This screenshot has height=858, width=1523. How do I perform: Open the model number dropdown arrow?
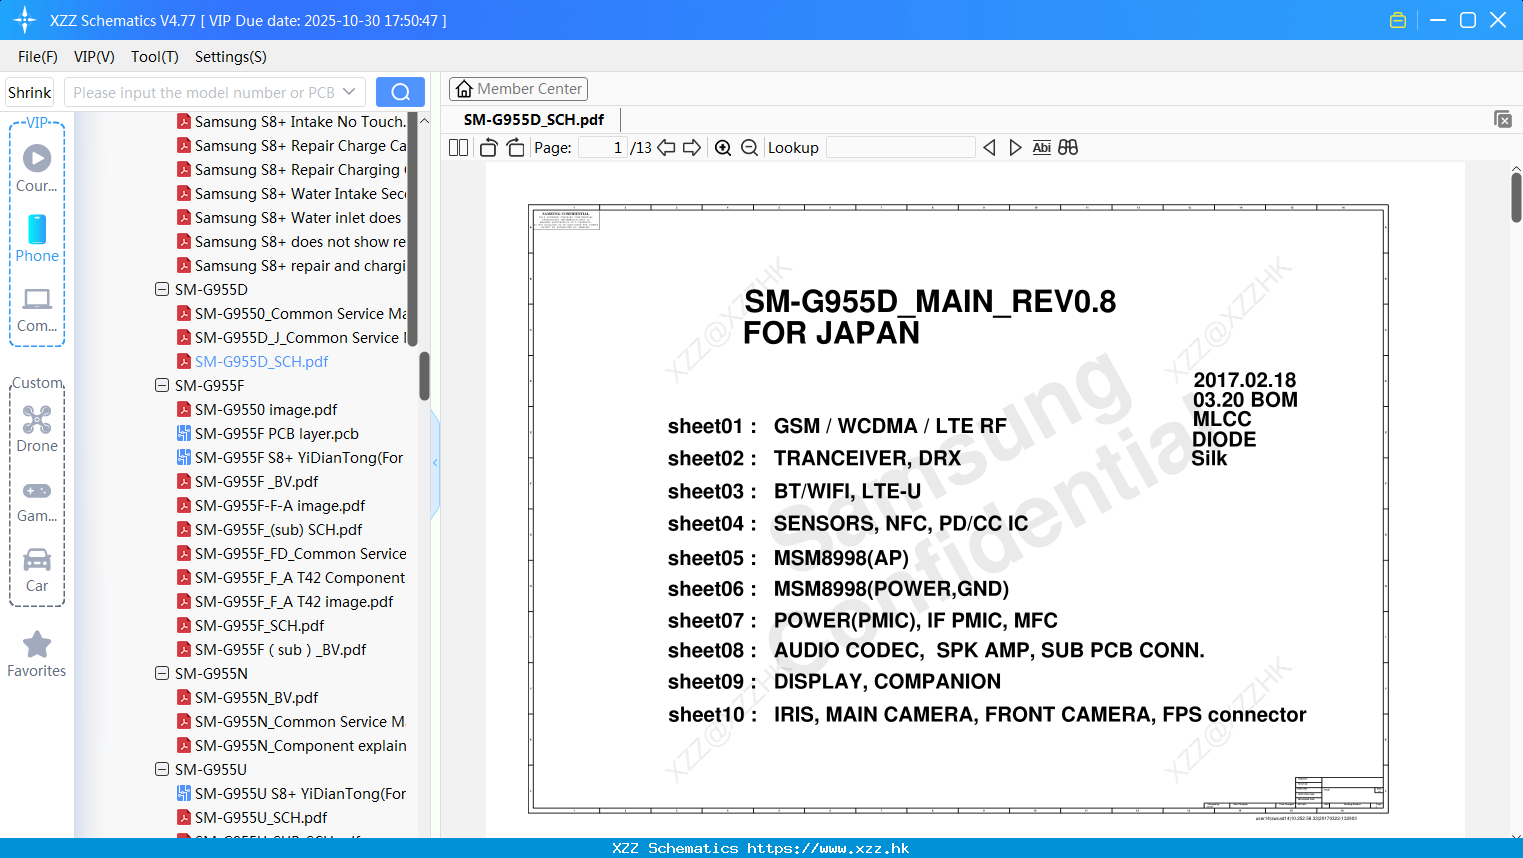pos(349,92)
